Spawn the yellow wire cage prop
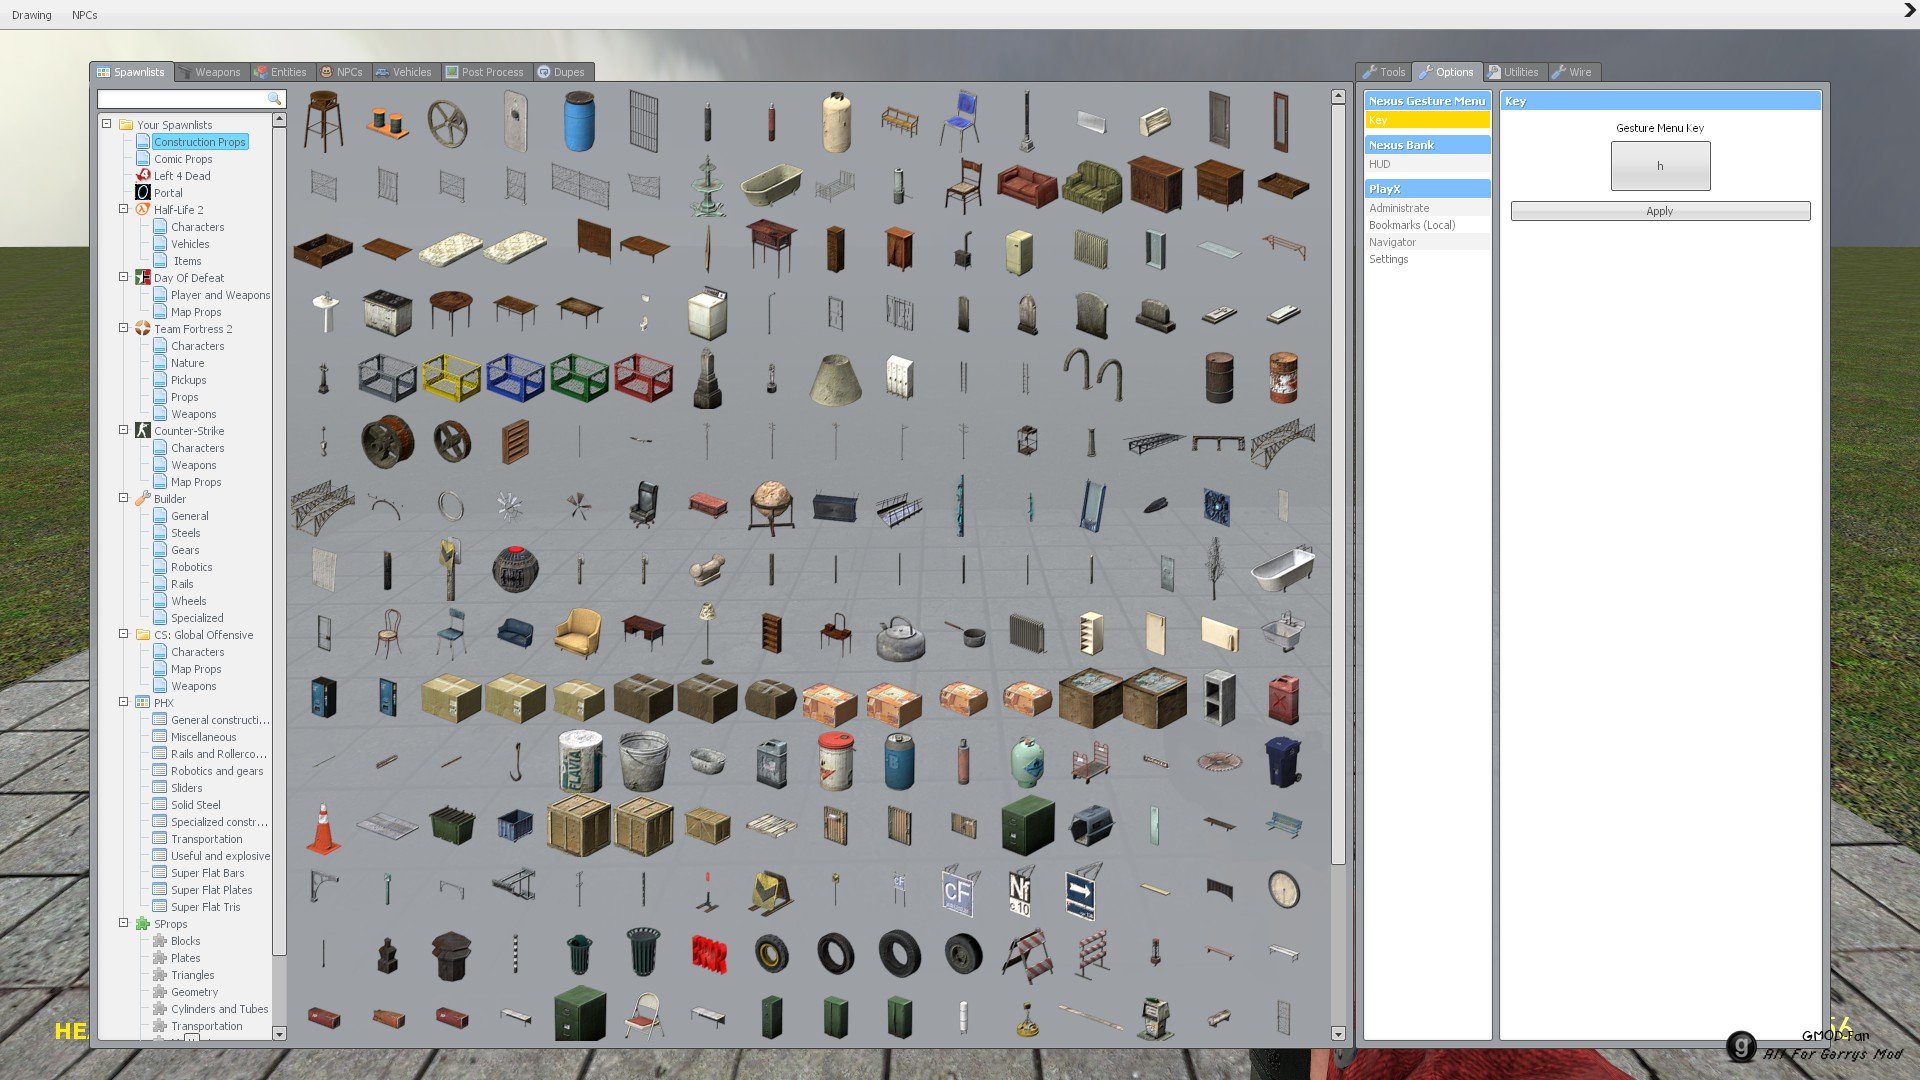This screenshot has height=1080, width=1920. (451, 378)
